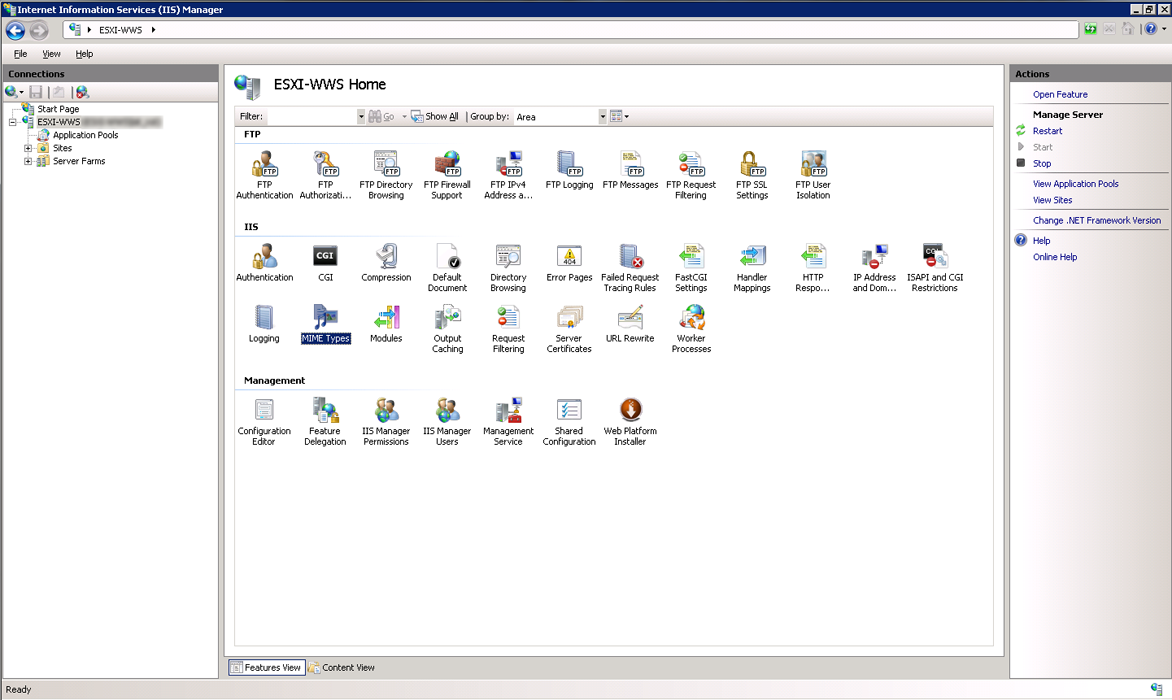Select the Error Pages icon
Screen dimensions: 1172x700
tap(569, 263)
